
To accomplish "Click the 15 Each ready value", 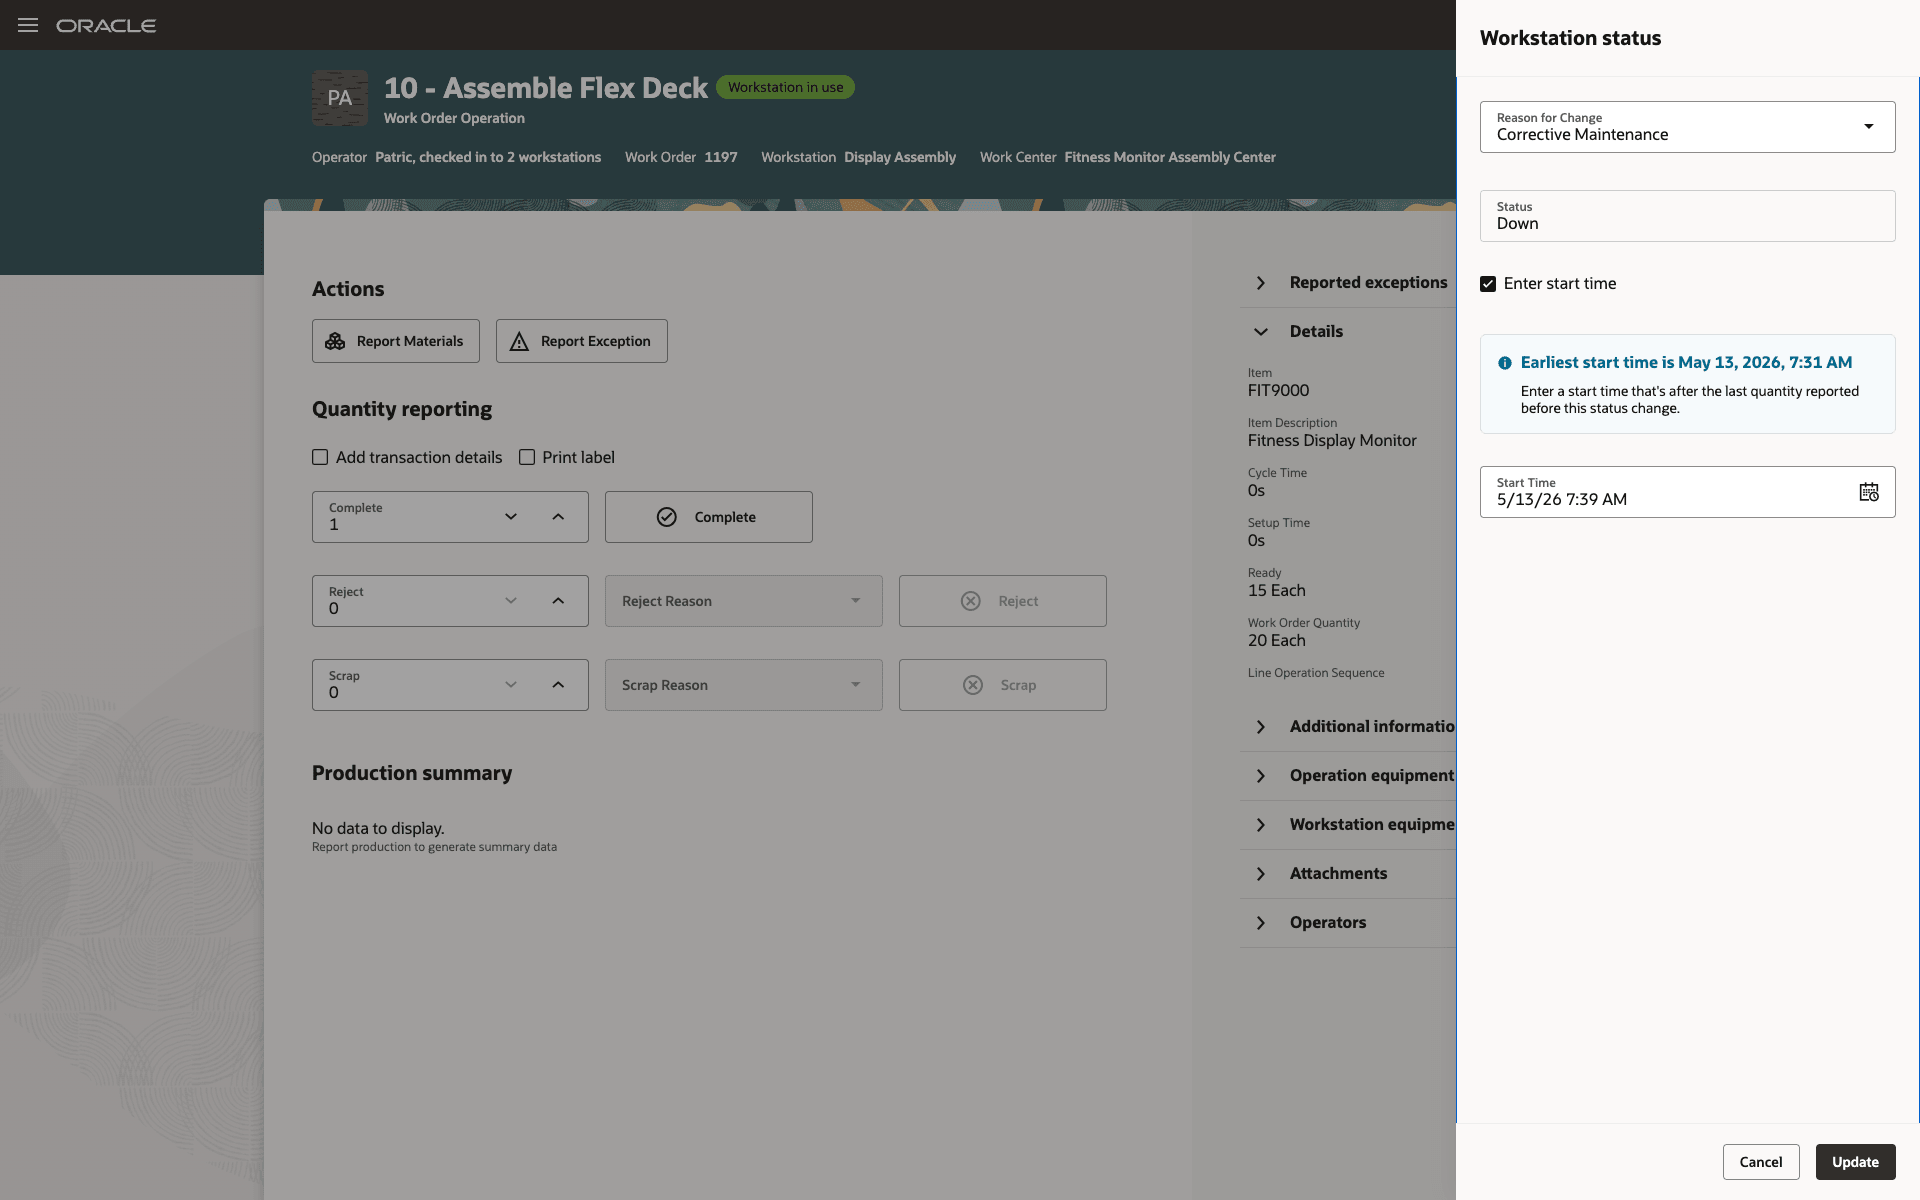I will click(x=1277, y=591).
